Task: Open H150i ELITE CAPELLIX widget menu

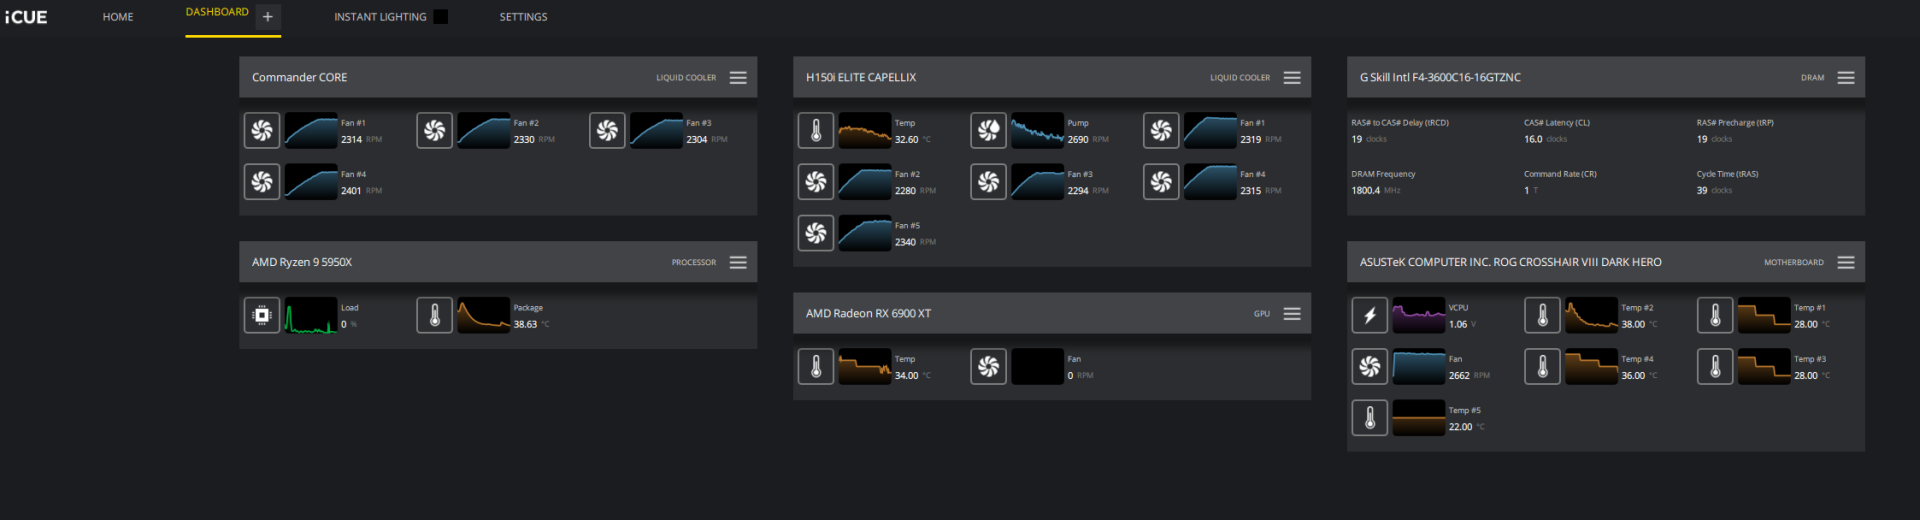Action: click(1292, 78)
